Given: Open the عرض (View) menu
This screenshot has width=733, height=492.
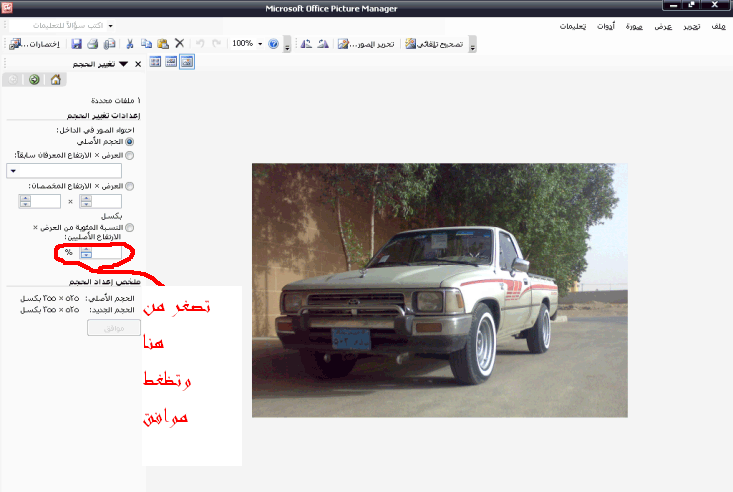Looking at the screenshot, I should click(x=663, y=27).
